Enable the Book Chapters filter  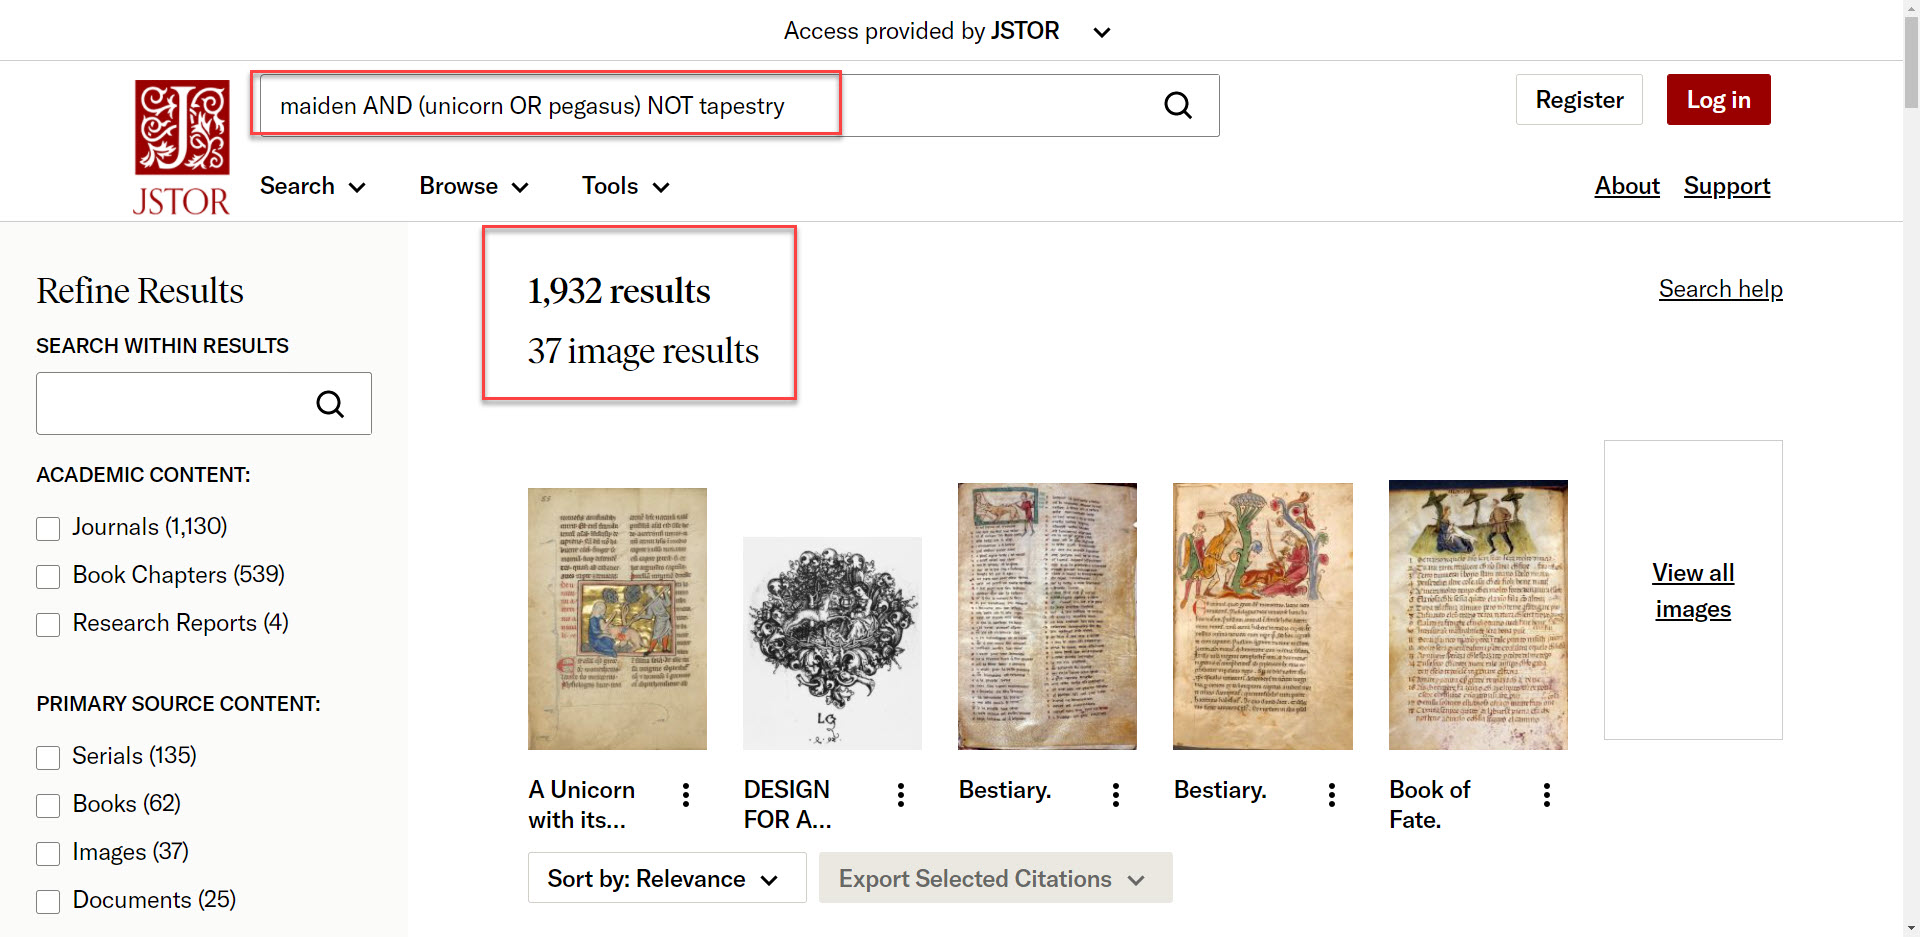coord(48,576)
